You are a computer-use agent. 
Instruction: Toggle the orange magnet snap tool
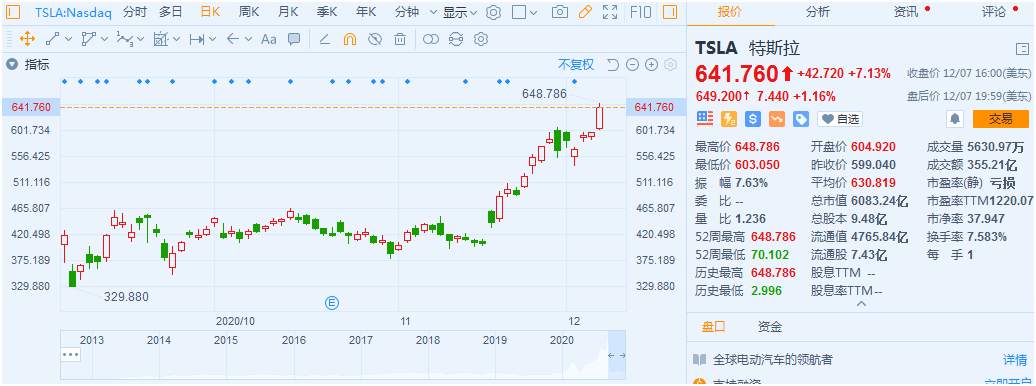[350, 39]
